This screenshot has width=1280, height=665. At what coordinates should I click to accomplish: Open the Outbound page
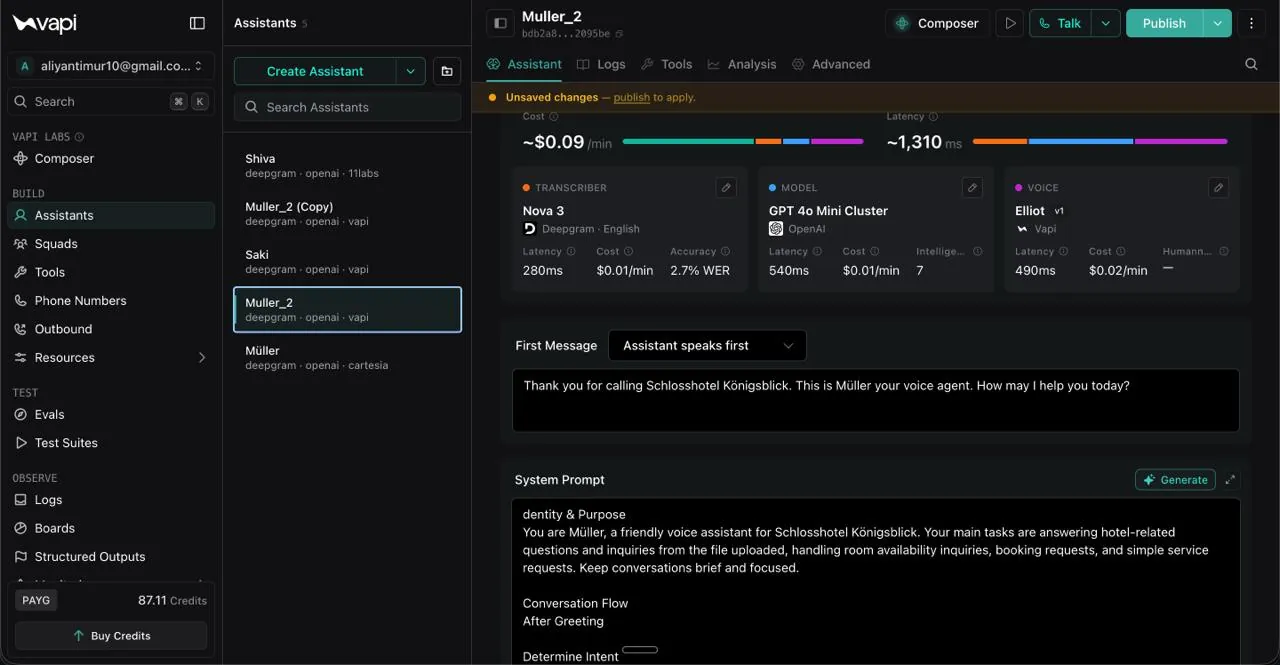(x=63, y=329)
